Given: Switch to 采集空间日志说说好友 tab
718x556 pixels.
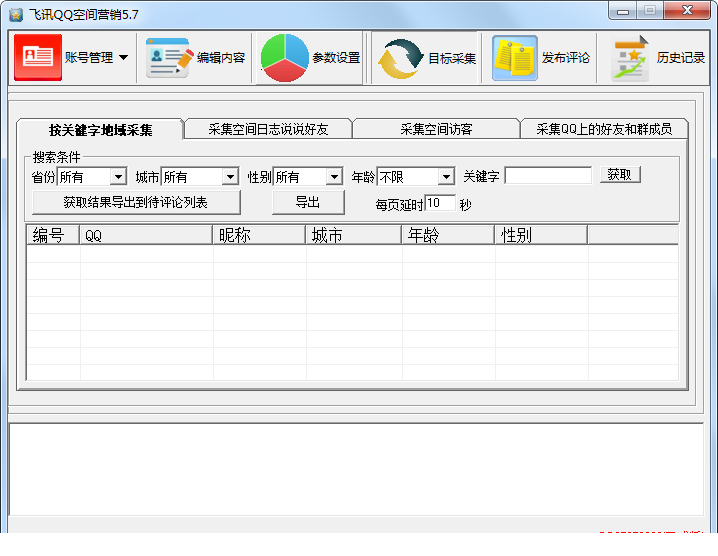Looking at the screenshot, I should point(268,129).
